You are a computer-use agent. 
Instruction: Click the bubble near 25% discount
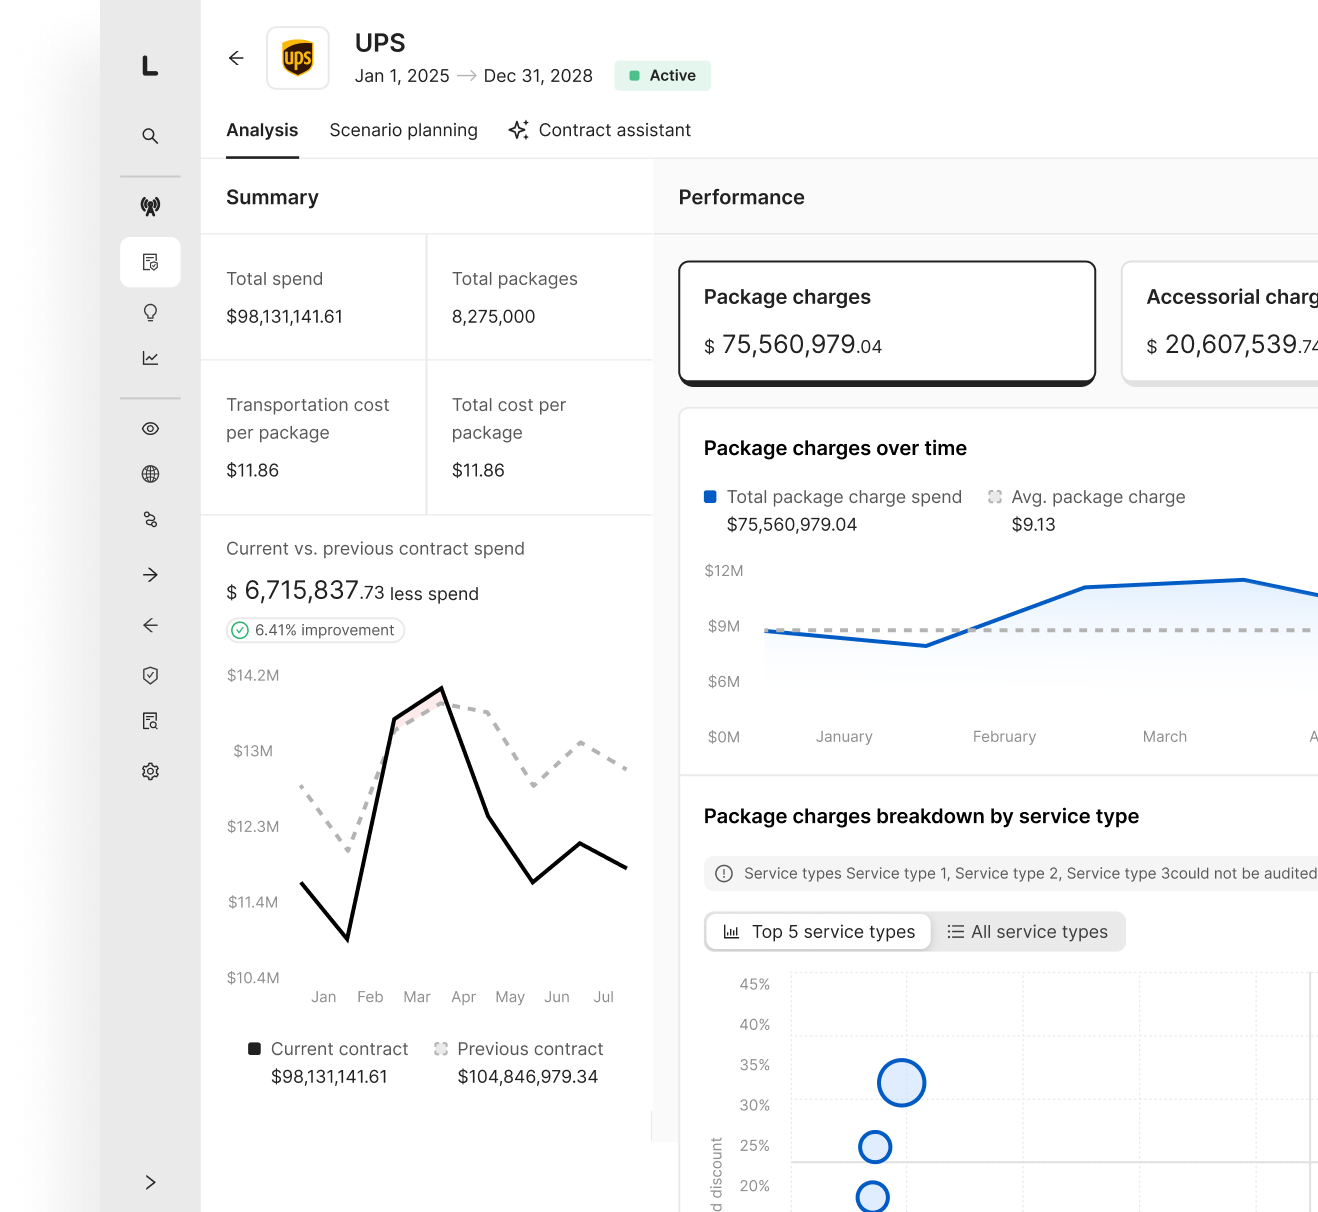point(875,1147)
